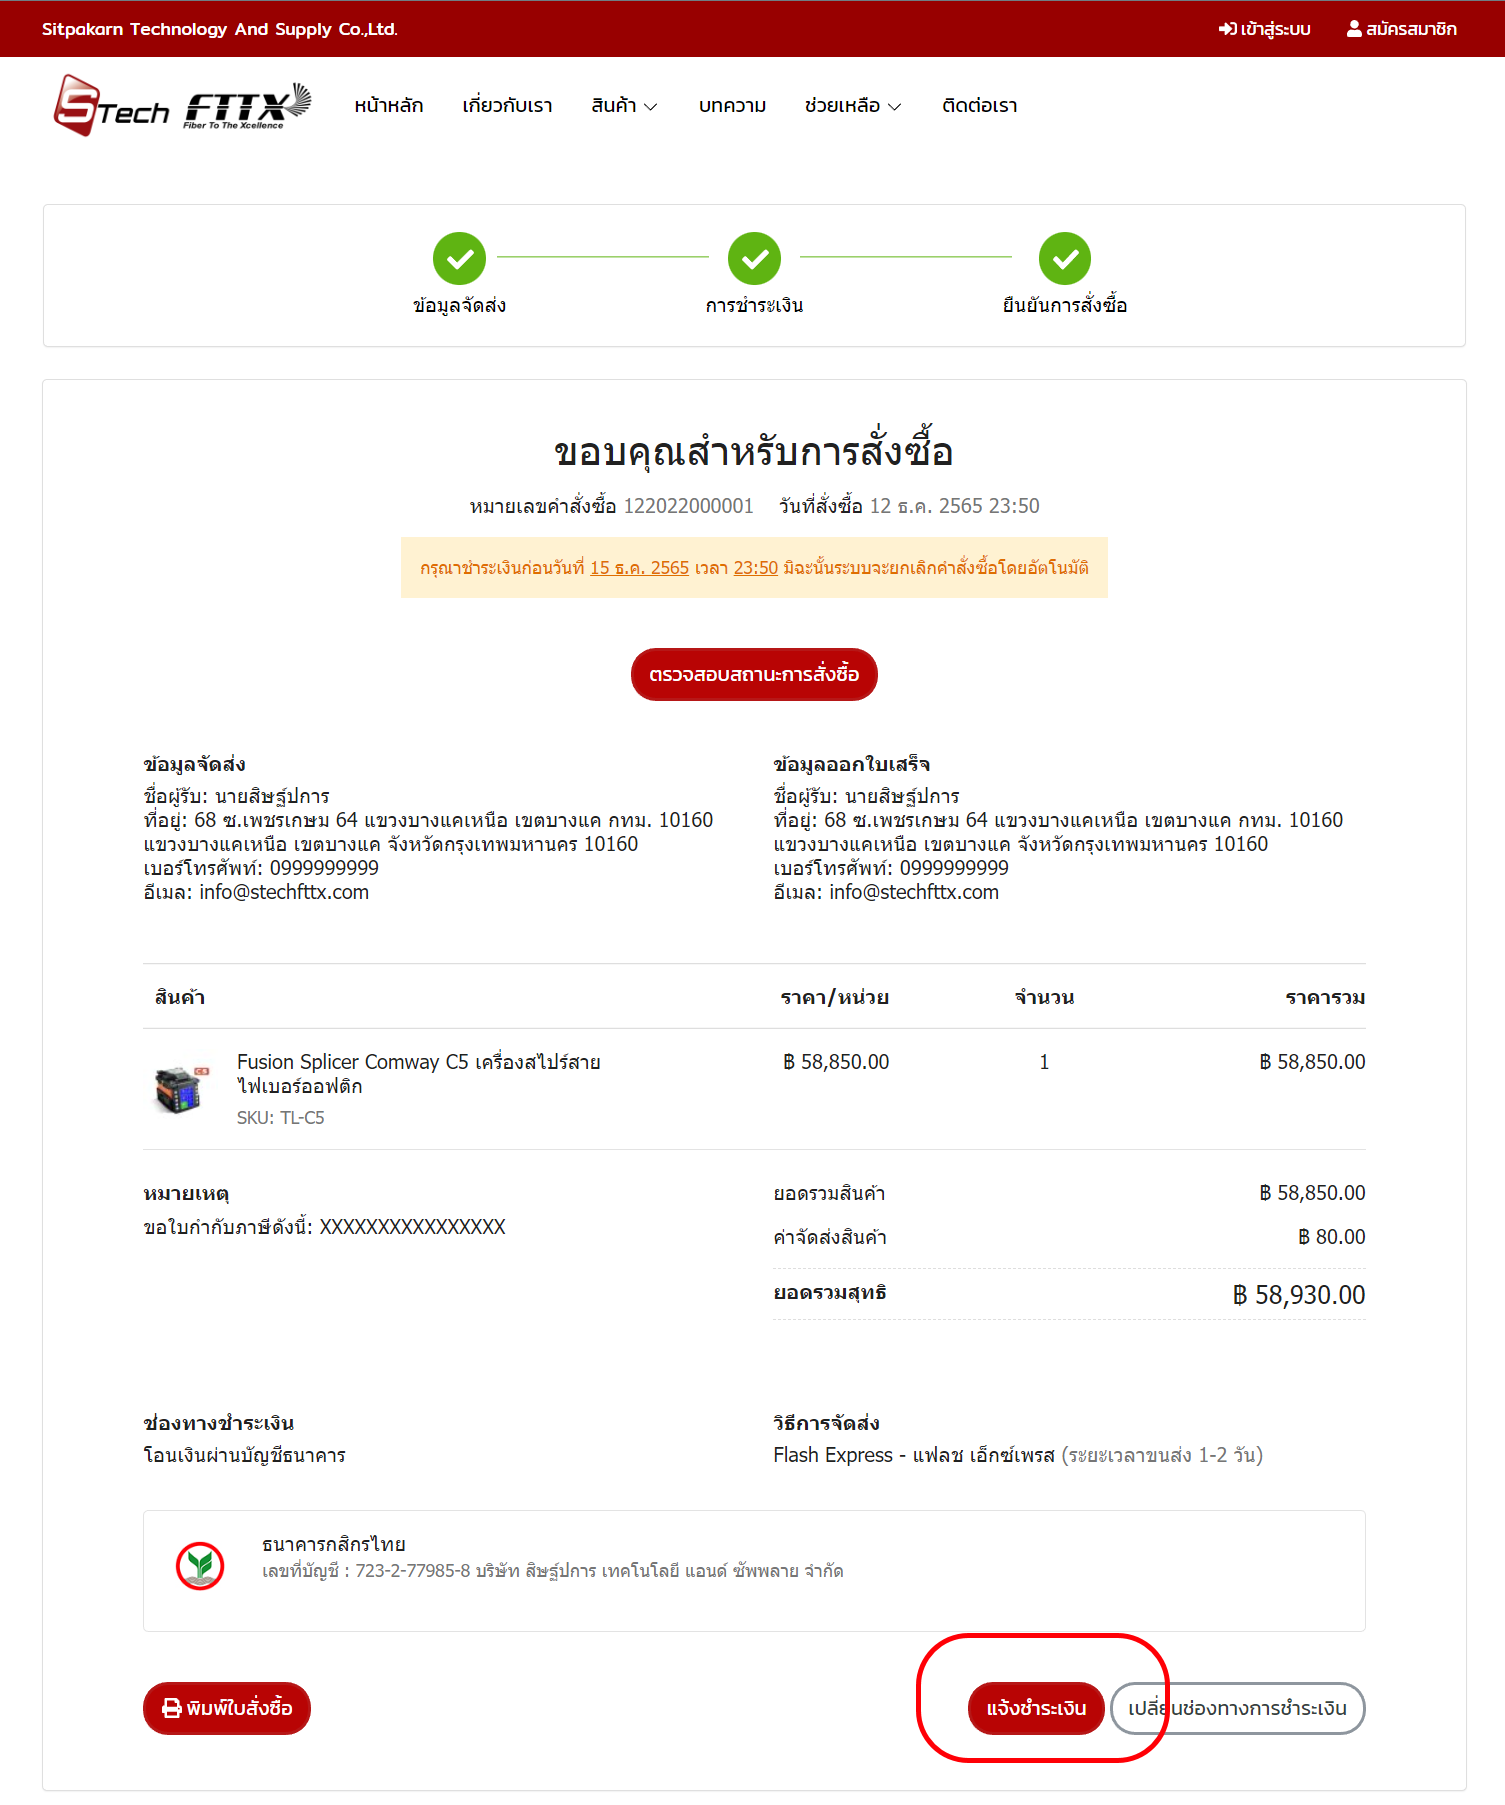This screenshot has height=1805, width=1505.
Task: Open the หน้าหลัก home menu
Action: [389, 106]
